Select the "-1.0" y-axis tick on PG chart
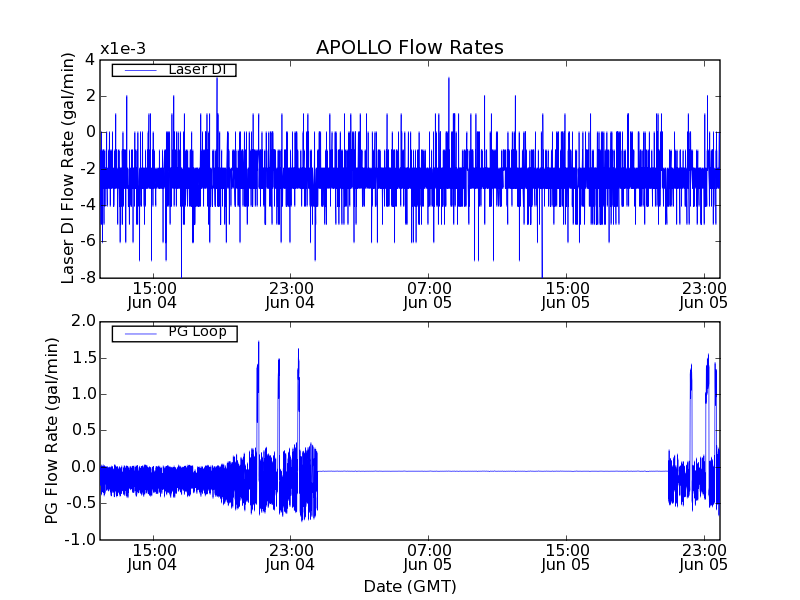Image resolution: width=800 pixels, height=600 pixels. click(81, 539)
